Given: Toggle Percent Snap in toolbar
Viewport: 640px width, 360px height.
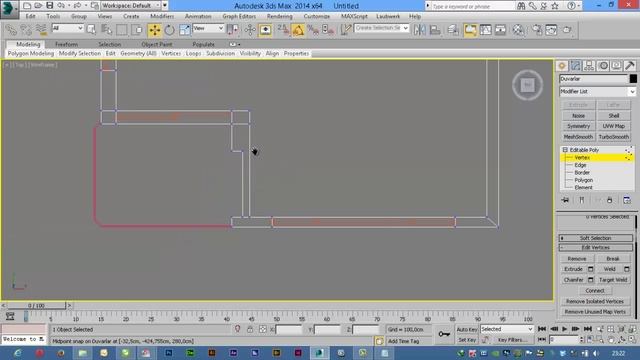Looking at the screenshot, I should coord(313,30).
